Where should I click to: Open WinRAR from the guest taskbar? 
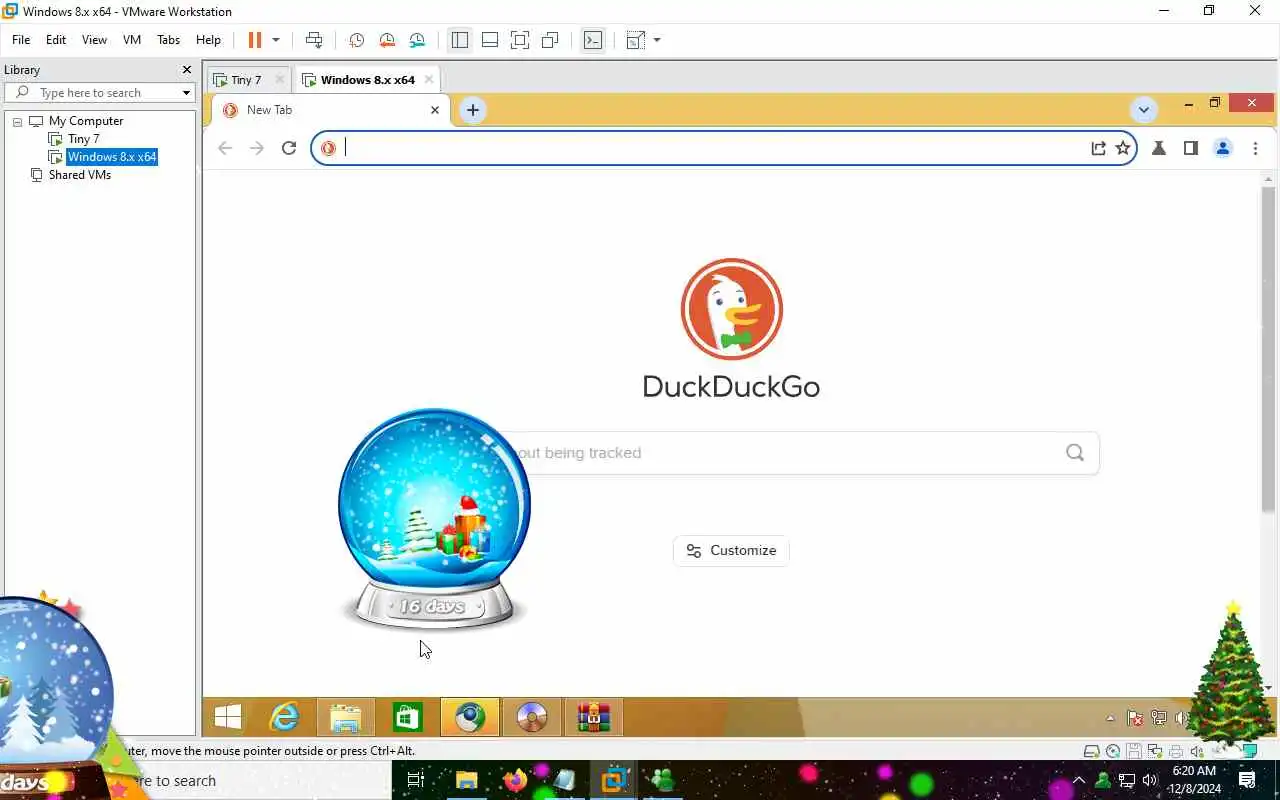coord(594,717)
